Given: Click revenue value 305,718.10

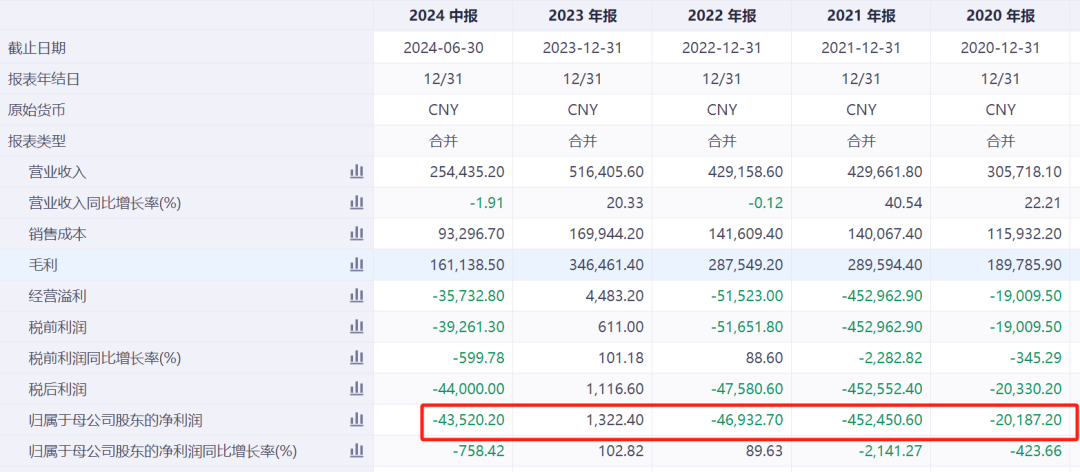Looking at the screenshot, I should (x=1024, y=172).
